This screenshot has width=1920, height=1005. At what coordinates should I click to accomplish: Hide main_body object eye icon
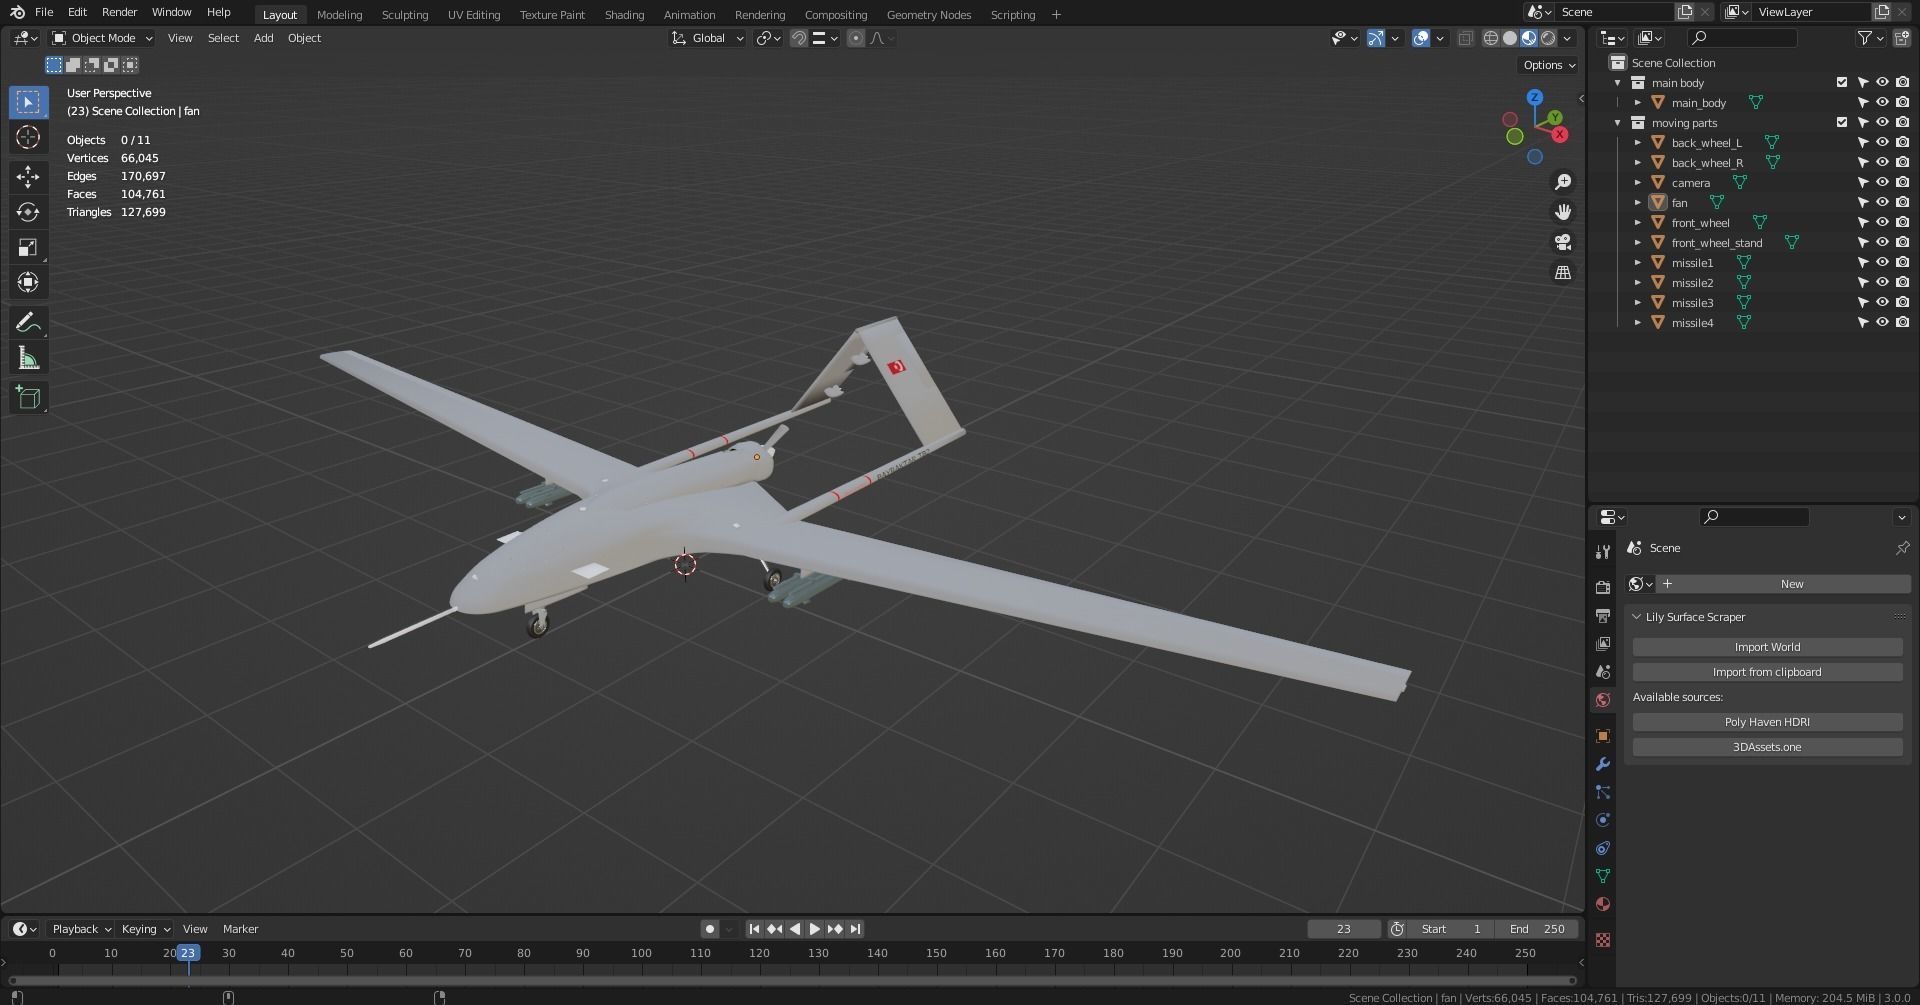(1882, 102)
